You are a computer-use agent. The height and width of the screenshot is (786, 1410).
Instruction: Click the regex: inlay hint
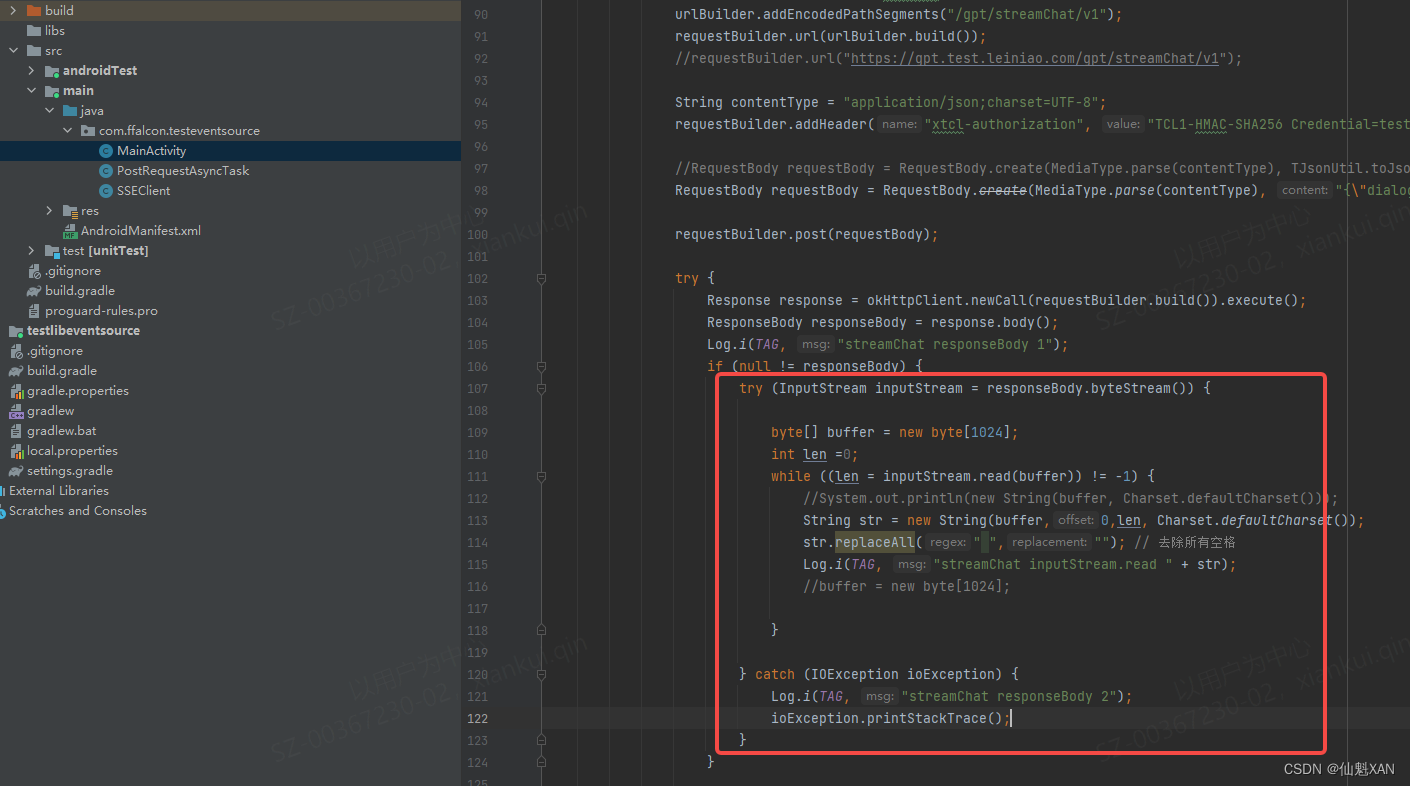pos(948,543)
